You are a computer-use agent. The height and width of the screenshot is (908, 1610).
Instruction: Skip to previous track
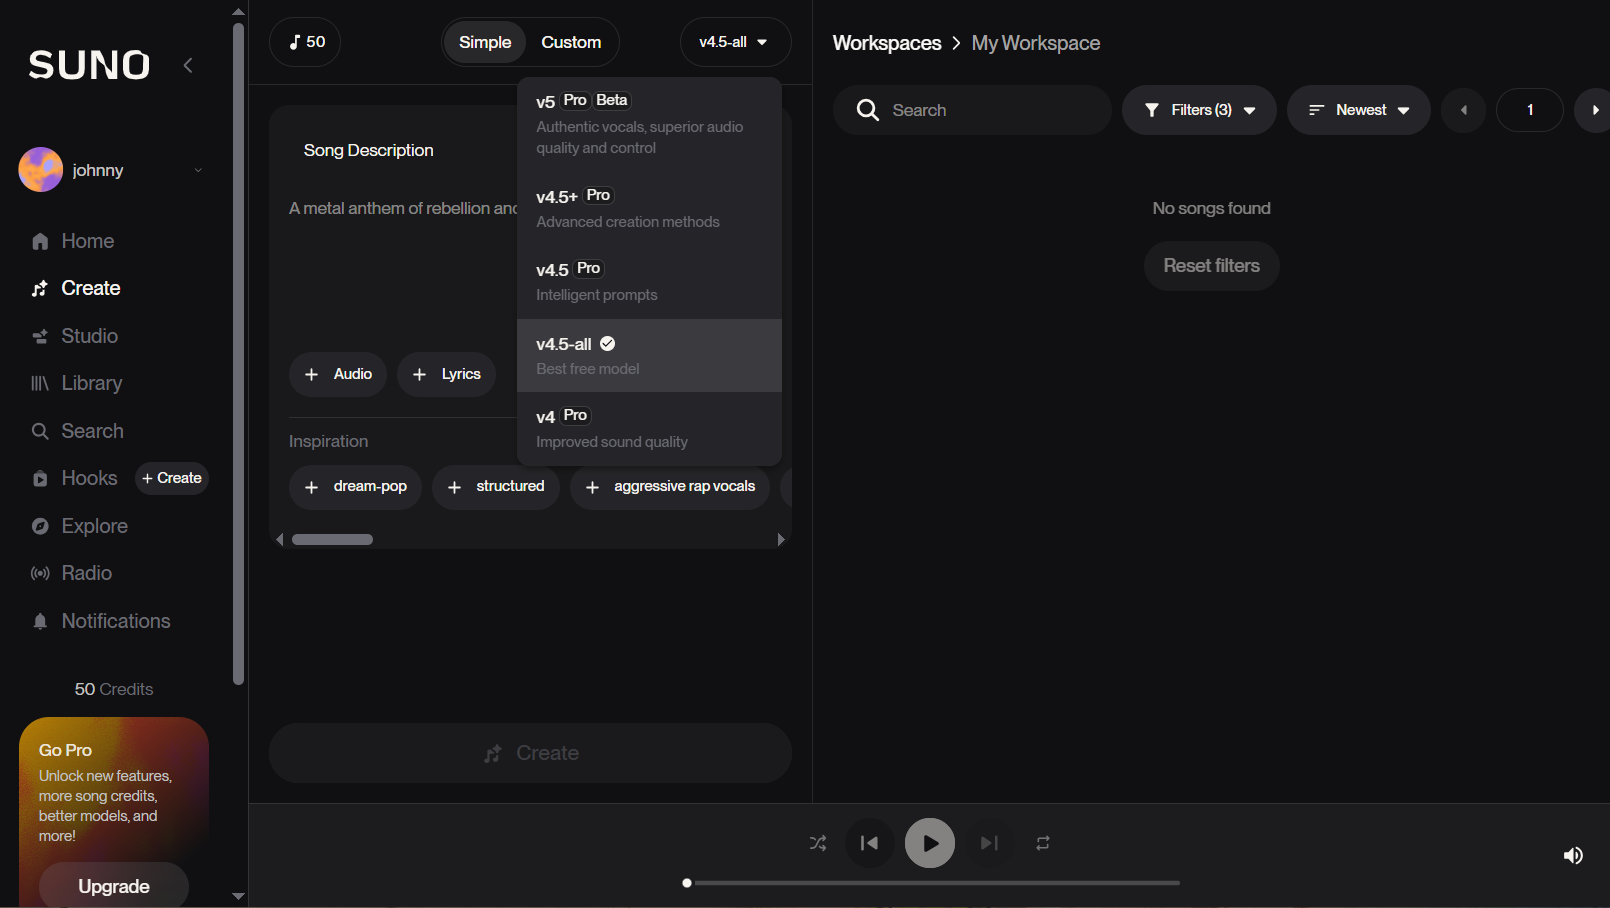(870, 843)
